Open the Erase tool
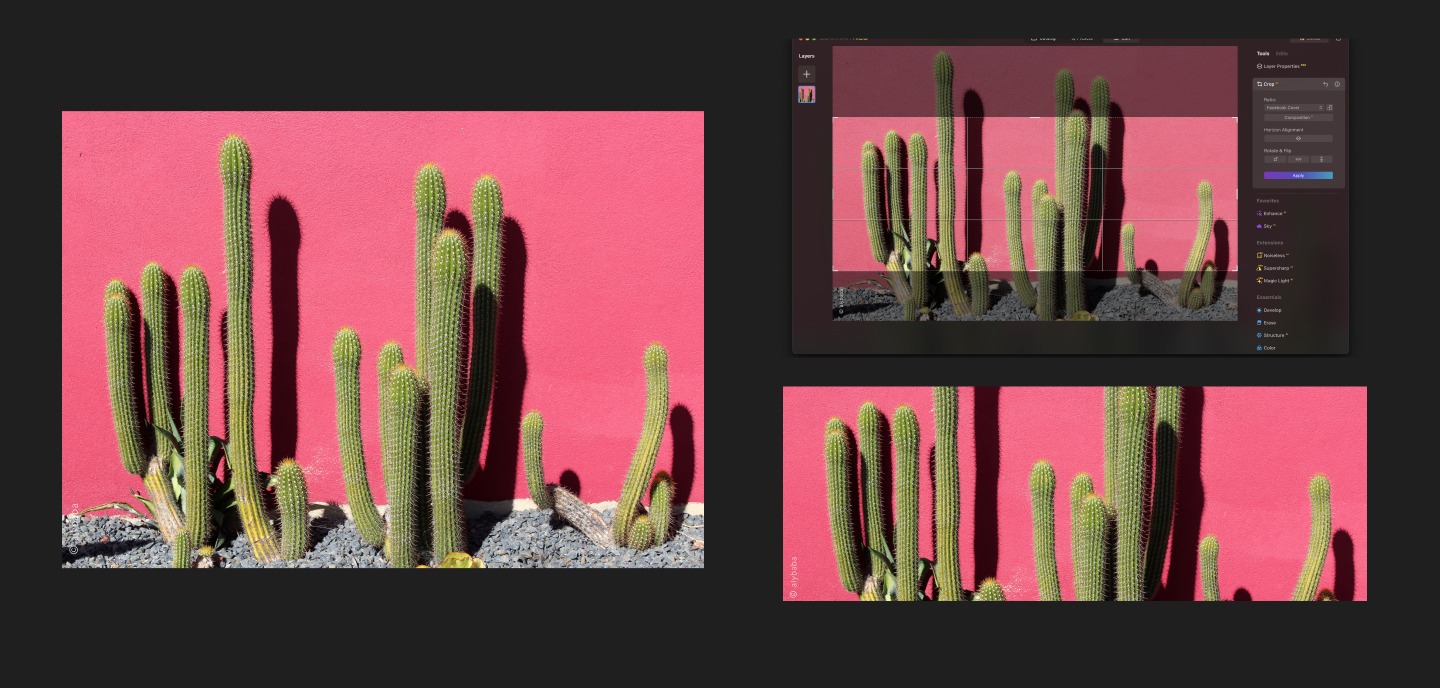 click(x=1267, y=323)
